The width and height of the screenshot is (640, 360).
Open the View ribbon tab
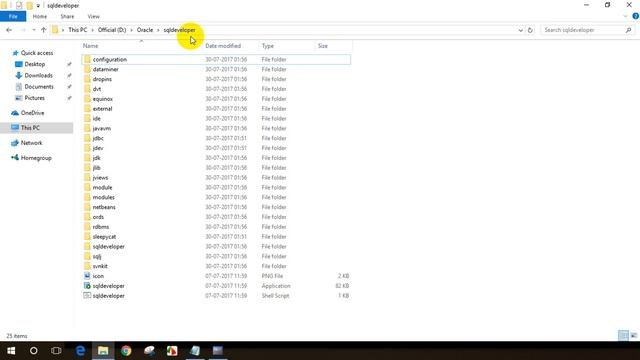point(93,16)
